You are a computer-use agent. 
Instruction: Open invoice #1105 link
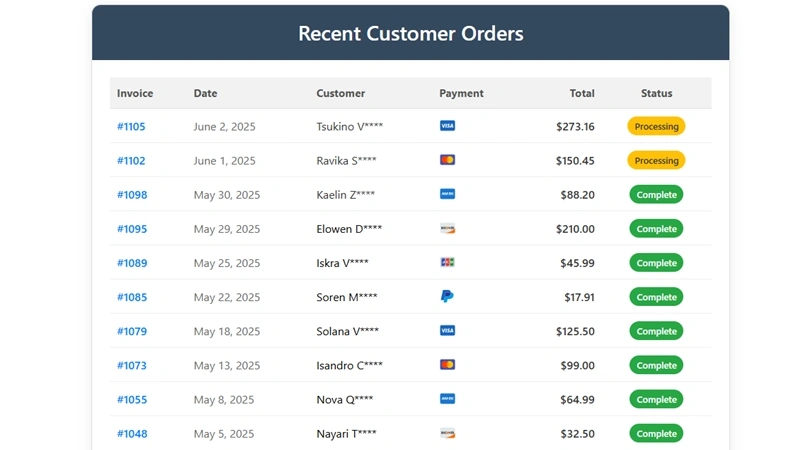pyautogui.click(x=131, y=127)
